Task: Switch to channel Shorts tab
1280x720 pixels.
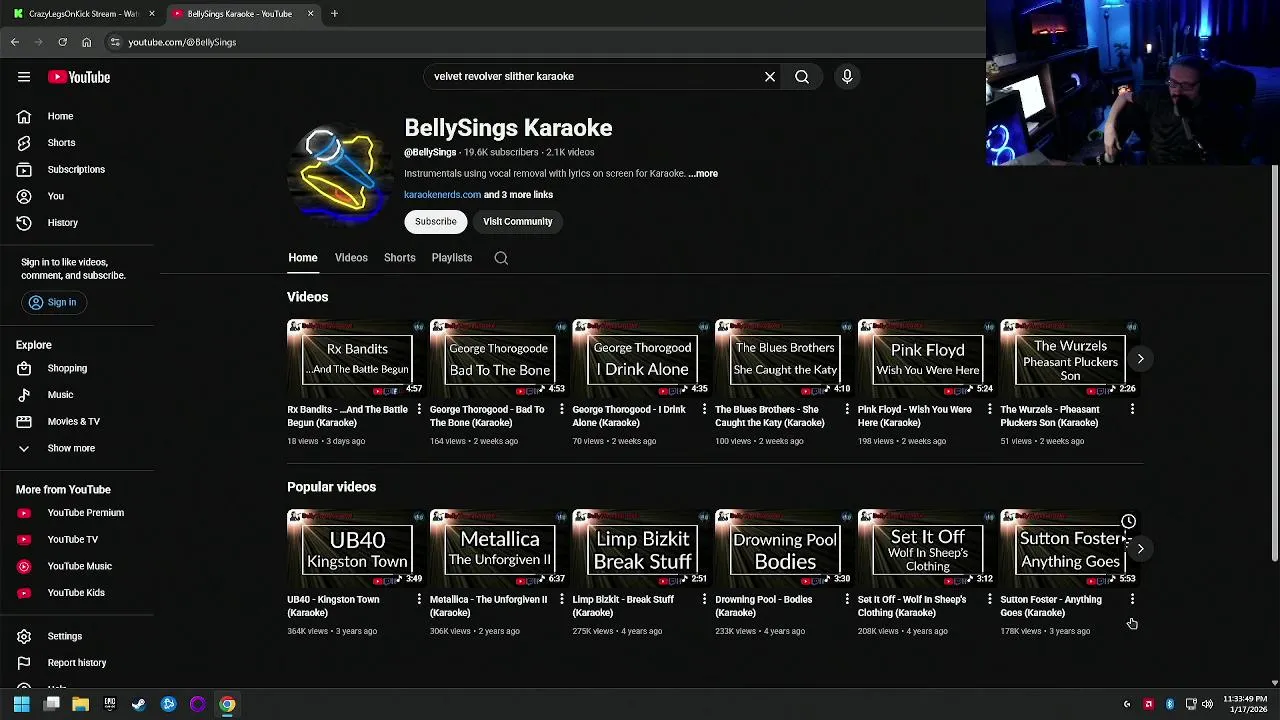Action: [400, 258]
